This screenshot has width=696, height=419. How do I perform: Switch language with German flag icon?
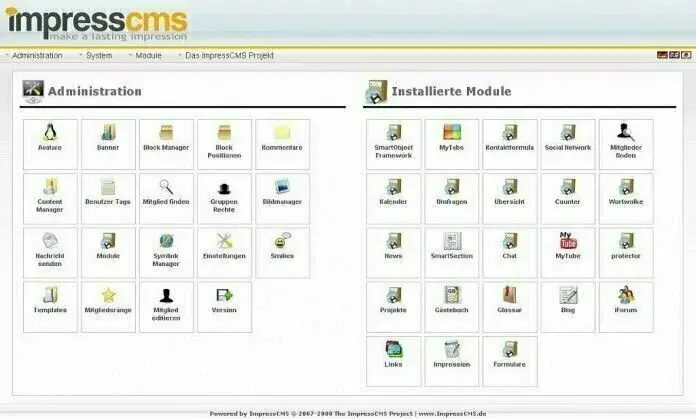point(662,55)
